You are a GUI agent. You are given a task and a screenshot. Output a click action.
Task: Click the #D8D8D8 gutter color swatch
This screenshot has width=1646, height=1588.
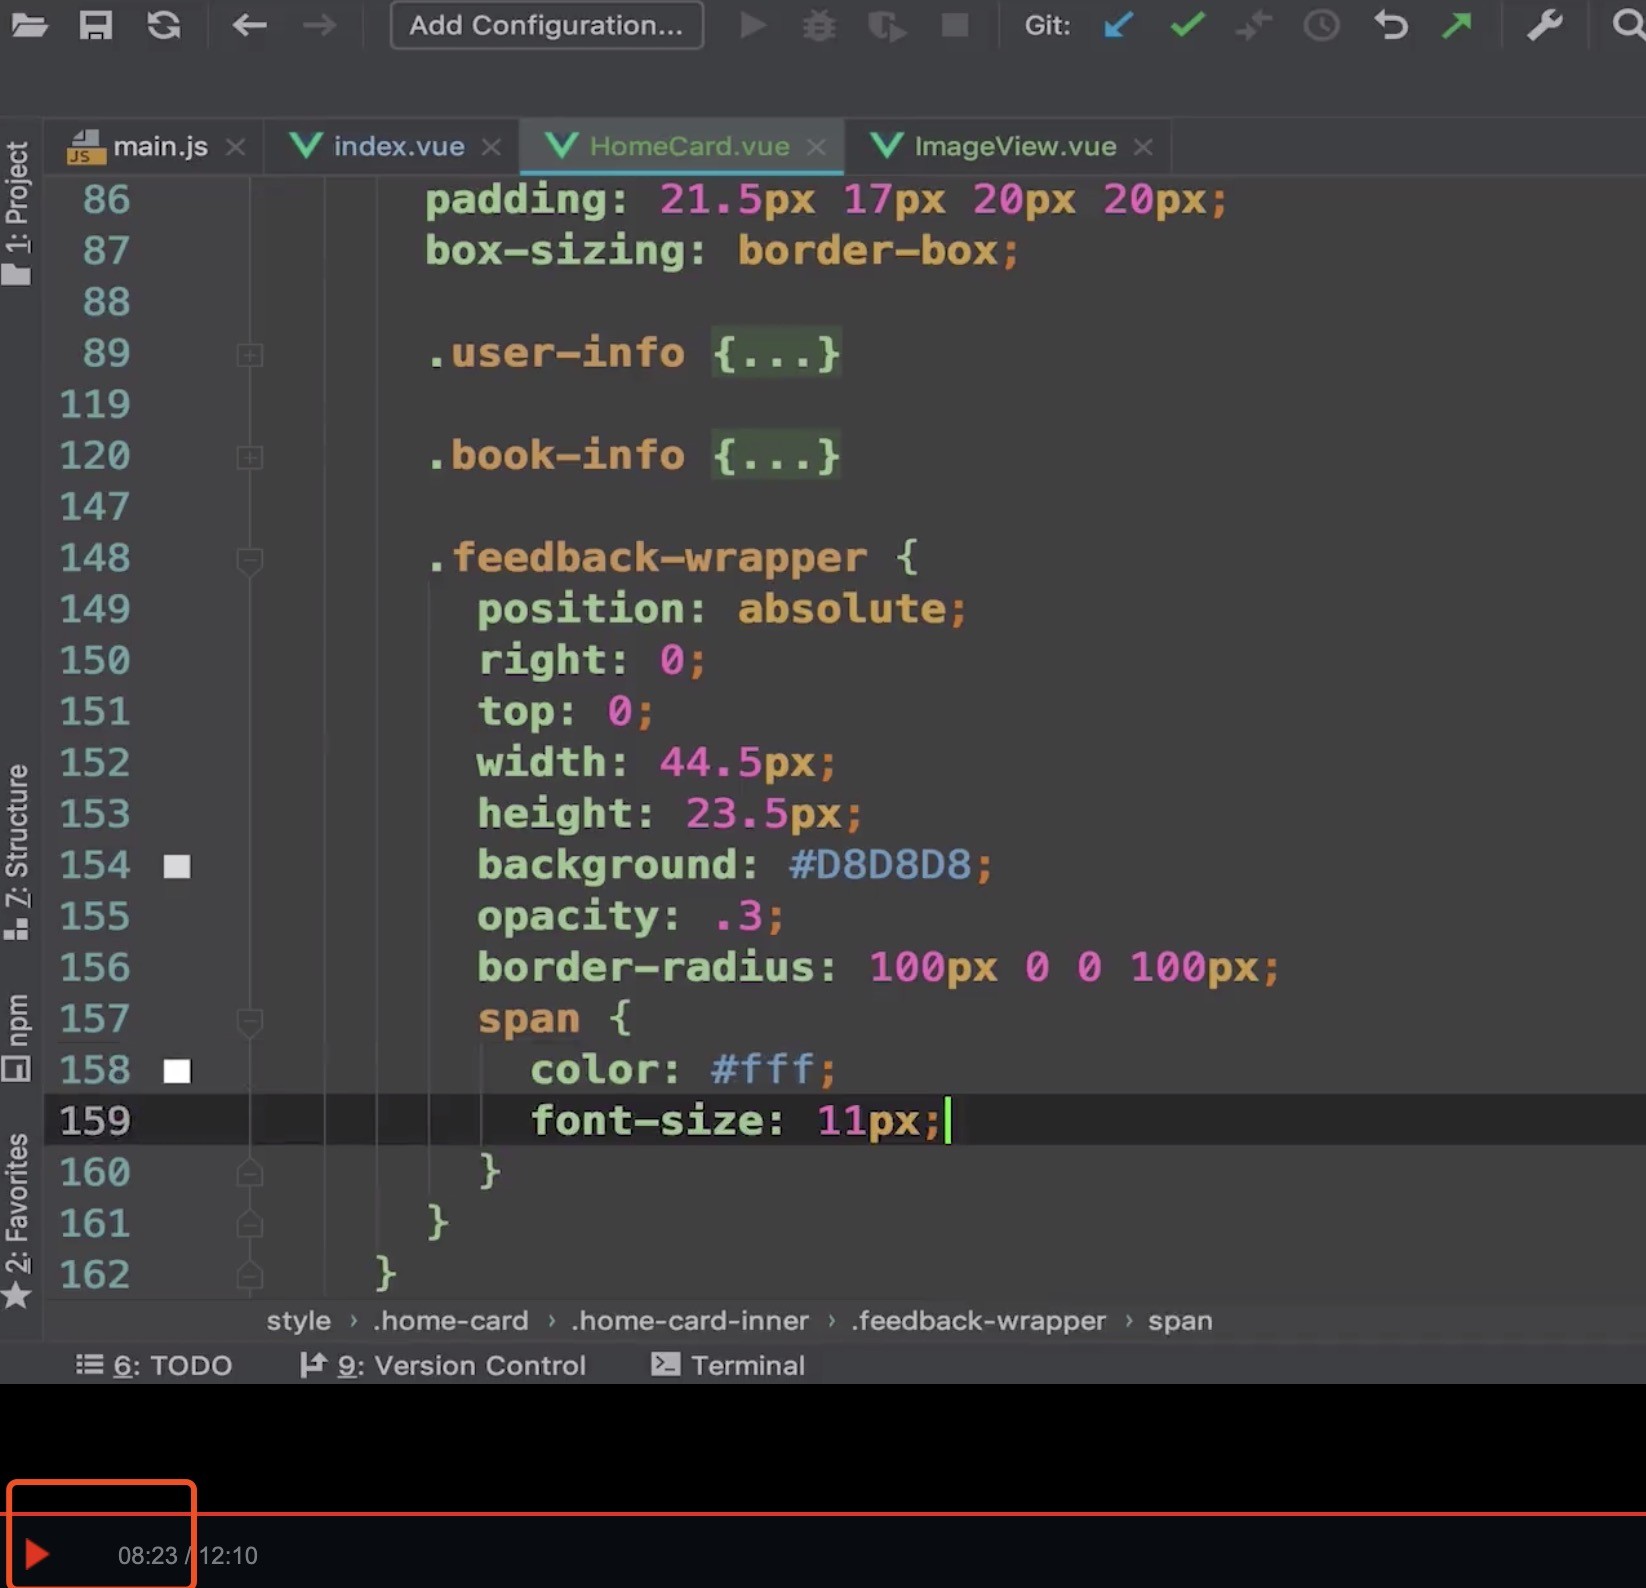[177, 866]
